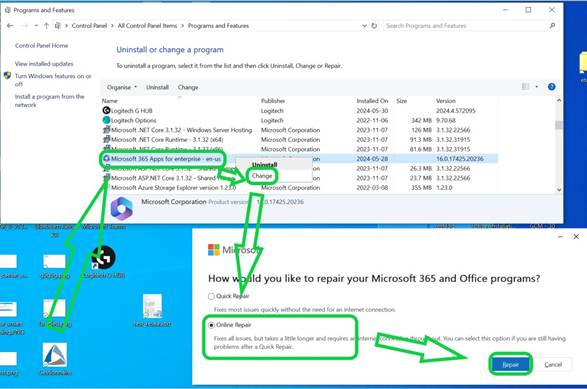The image size is (587, 389).
Task: Select the Quick Repair radio option
Action: coord(211,297)
